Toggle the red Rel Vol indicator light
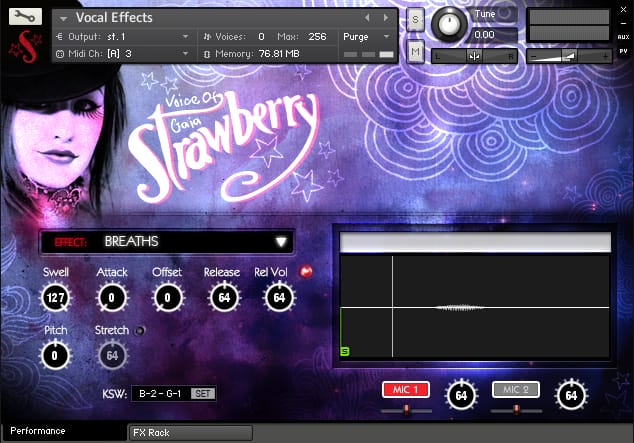 click(306, 272)
